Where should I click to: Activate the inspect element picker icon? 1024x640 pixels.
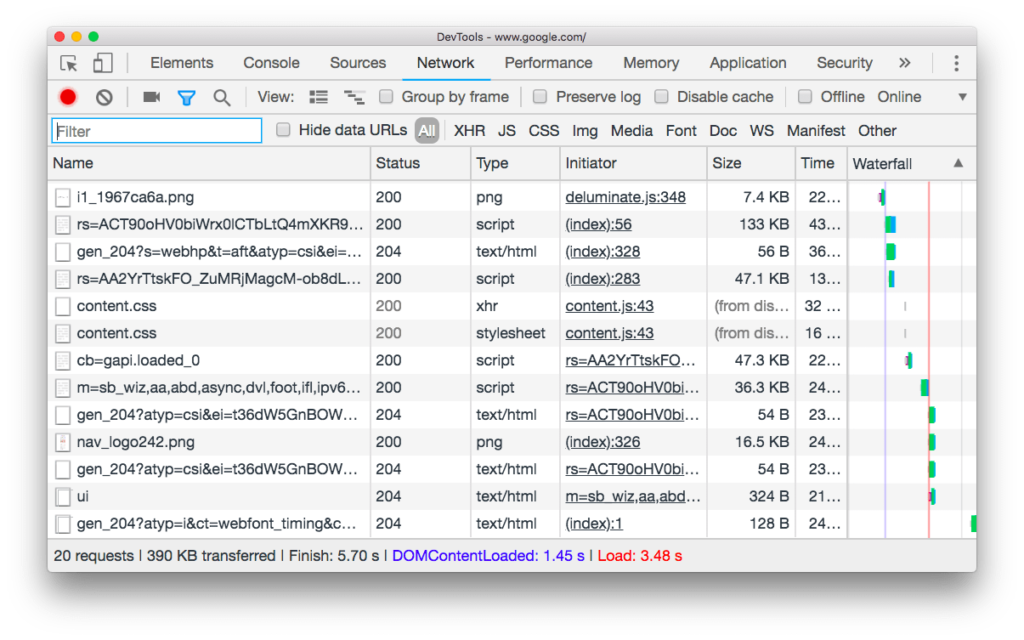point(69,63)
